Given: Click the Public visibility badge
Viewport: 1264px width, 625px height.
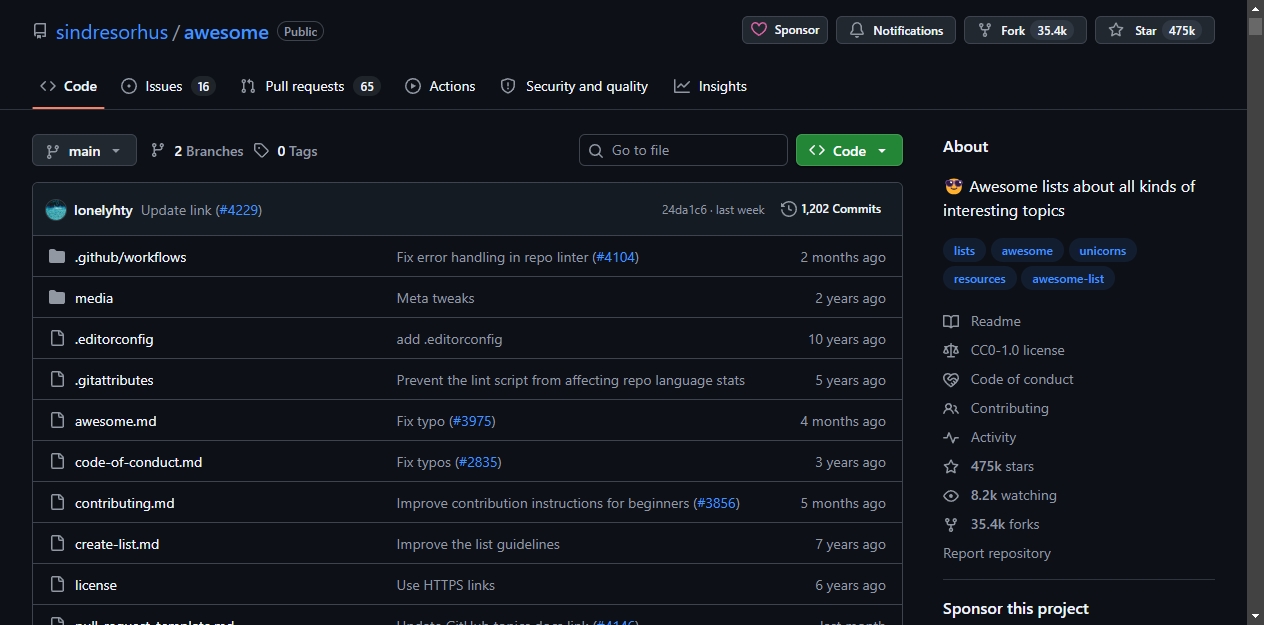Looking at the screenshot, I should click(300, 31).
